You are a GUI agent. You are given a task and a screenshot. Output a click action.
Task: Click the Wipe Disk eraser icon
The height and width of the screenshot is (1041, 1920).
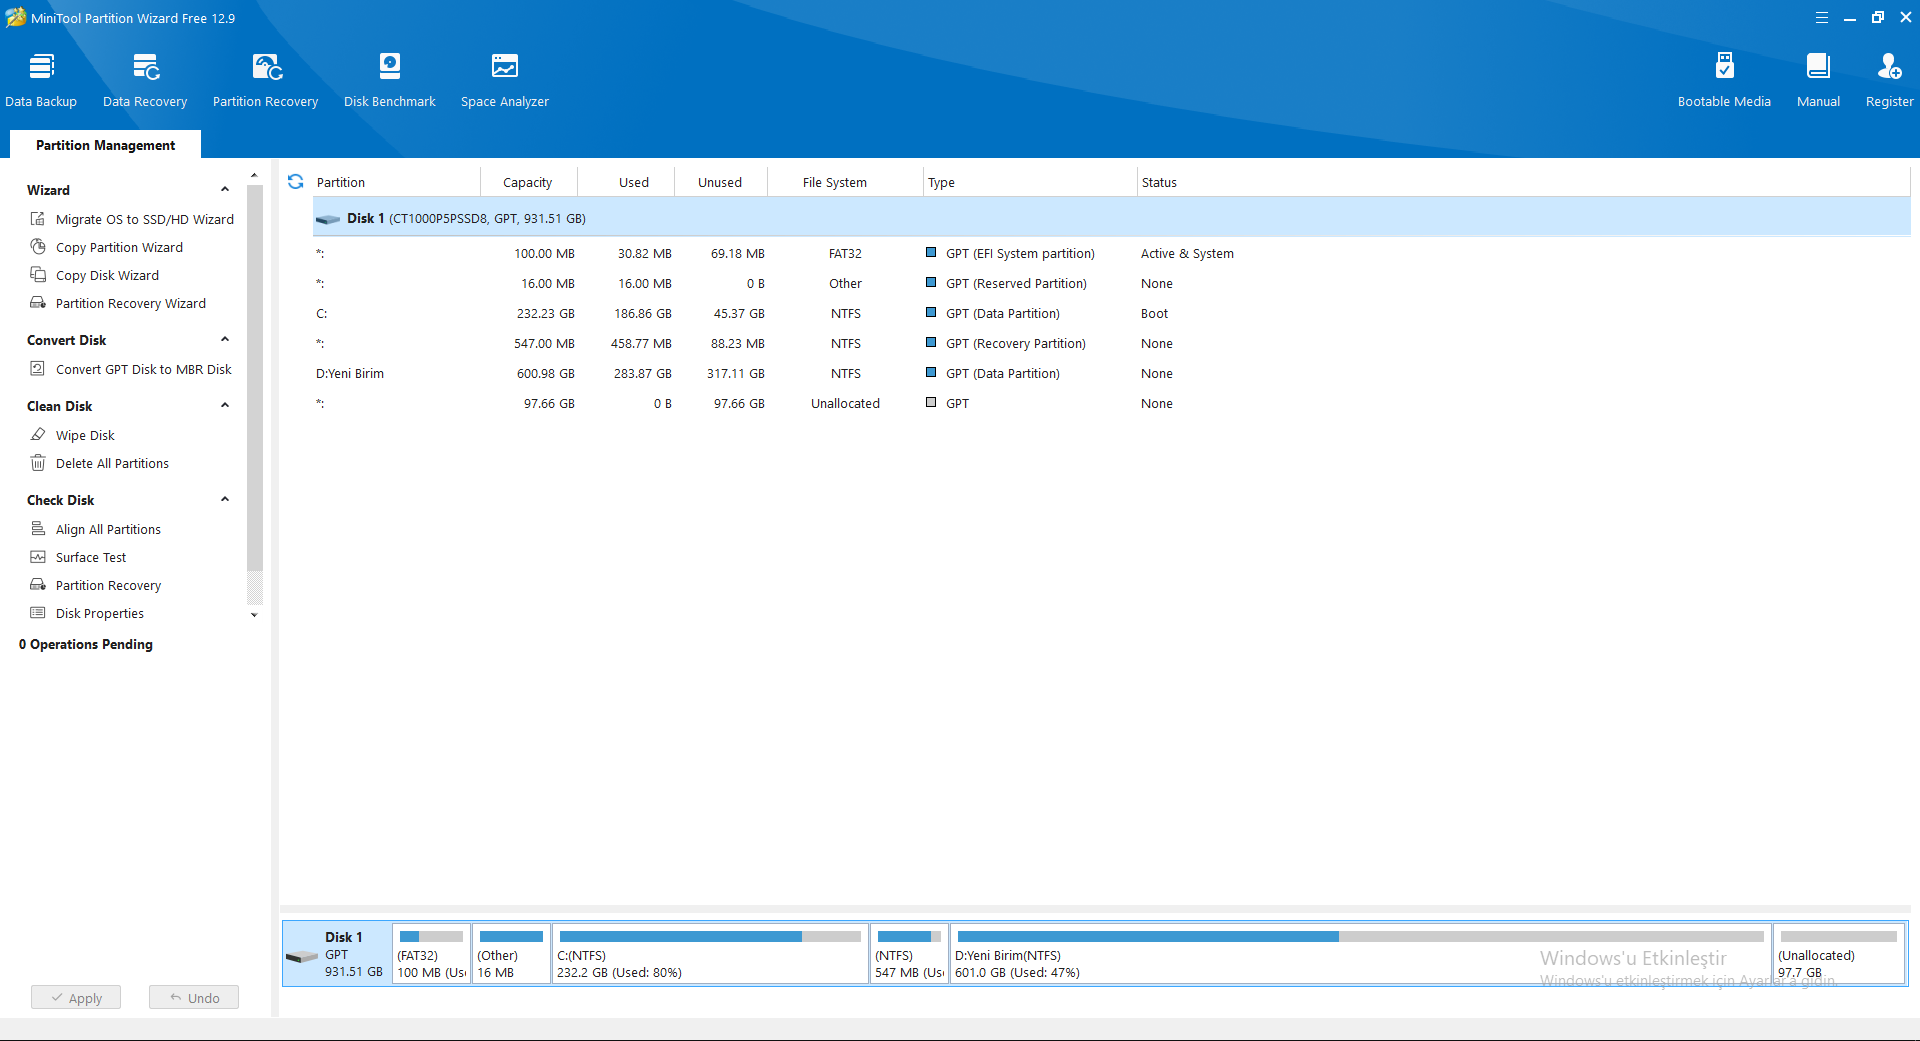click(38, 435)
